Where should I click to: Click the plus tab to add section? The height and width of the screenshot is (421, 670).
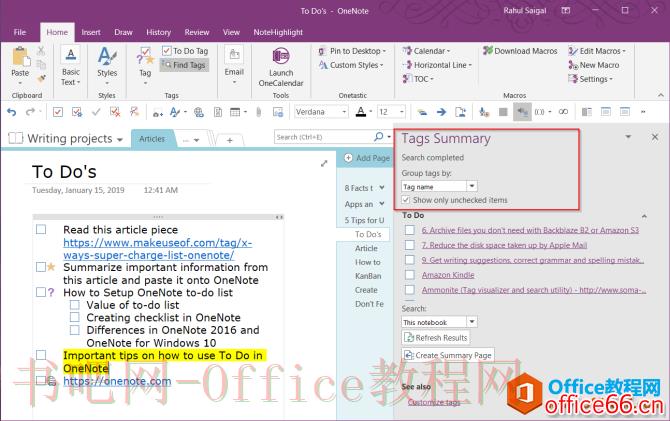(x=229, y=140)
